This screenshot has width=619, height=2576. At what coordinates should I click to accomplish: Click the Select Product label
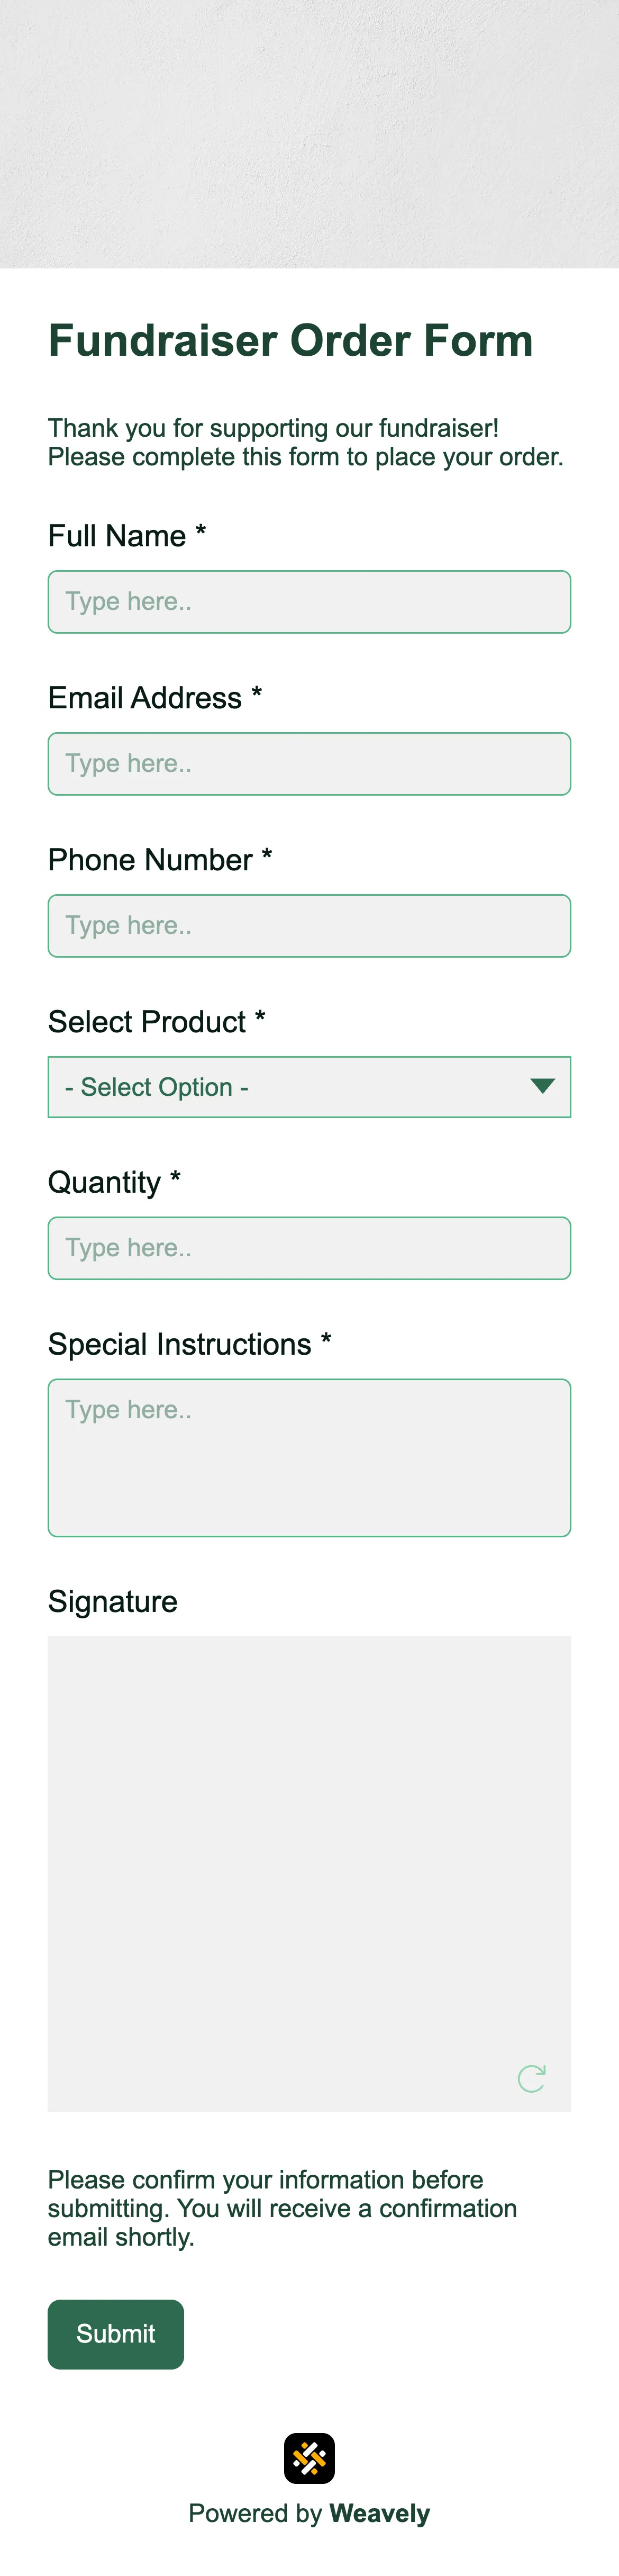pos(147,1022)
